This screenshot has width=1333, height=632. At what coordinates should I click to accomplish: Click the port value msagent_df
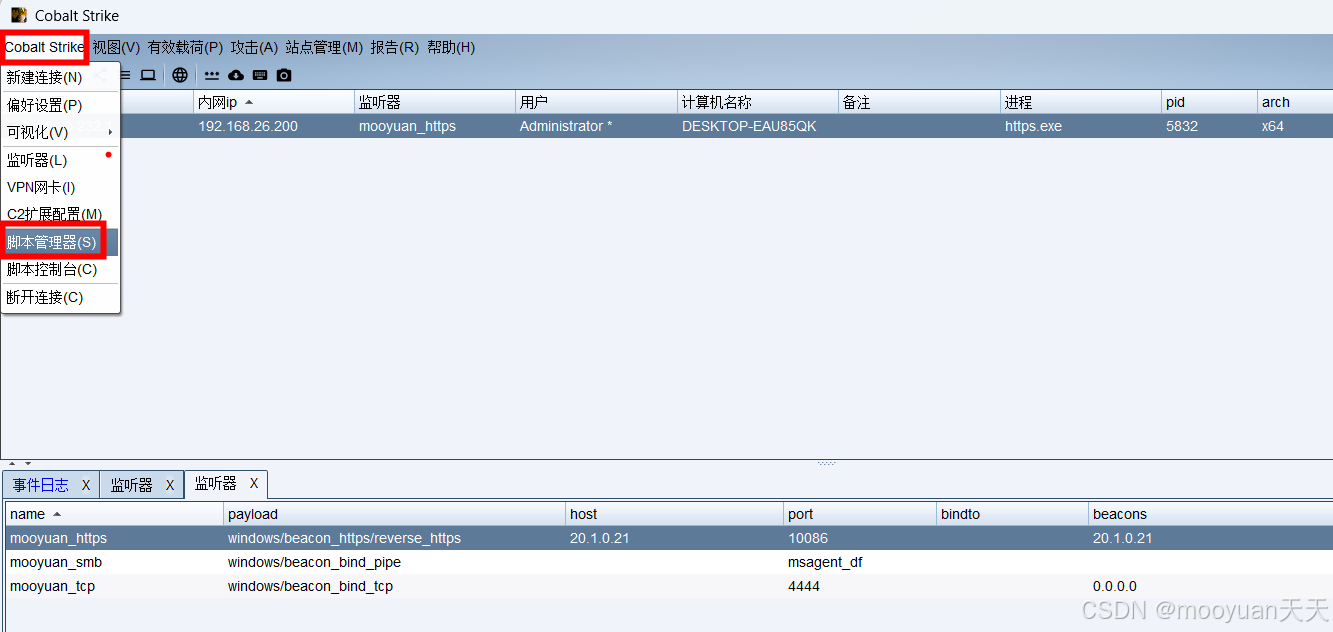(x=825, y=562)
